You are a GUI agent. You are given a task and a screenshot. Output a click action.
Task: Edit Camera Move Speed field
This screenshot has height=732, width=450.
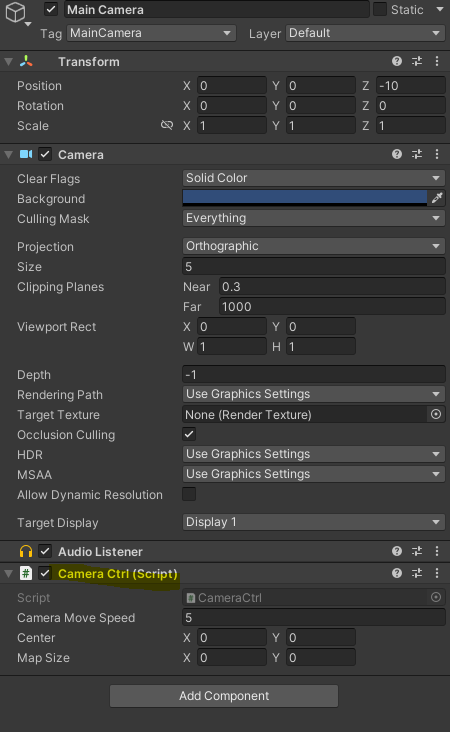click(313, 618)
